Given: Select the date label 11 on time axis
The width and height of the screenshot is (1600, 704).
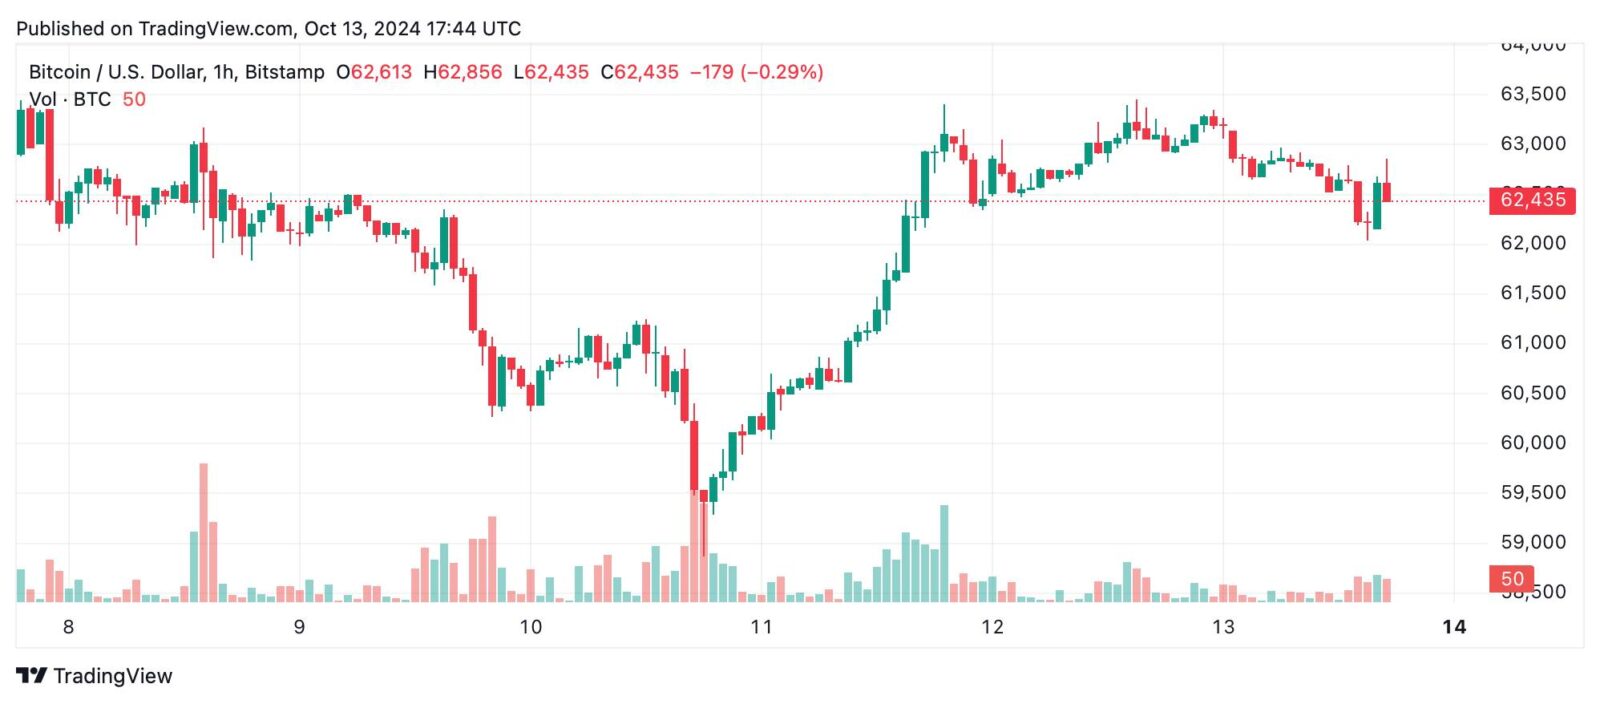Looking at the screenshot, I should pyautogui.click(x=762, y=627).
